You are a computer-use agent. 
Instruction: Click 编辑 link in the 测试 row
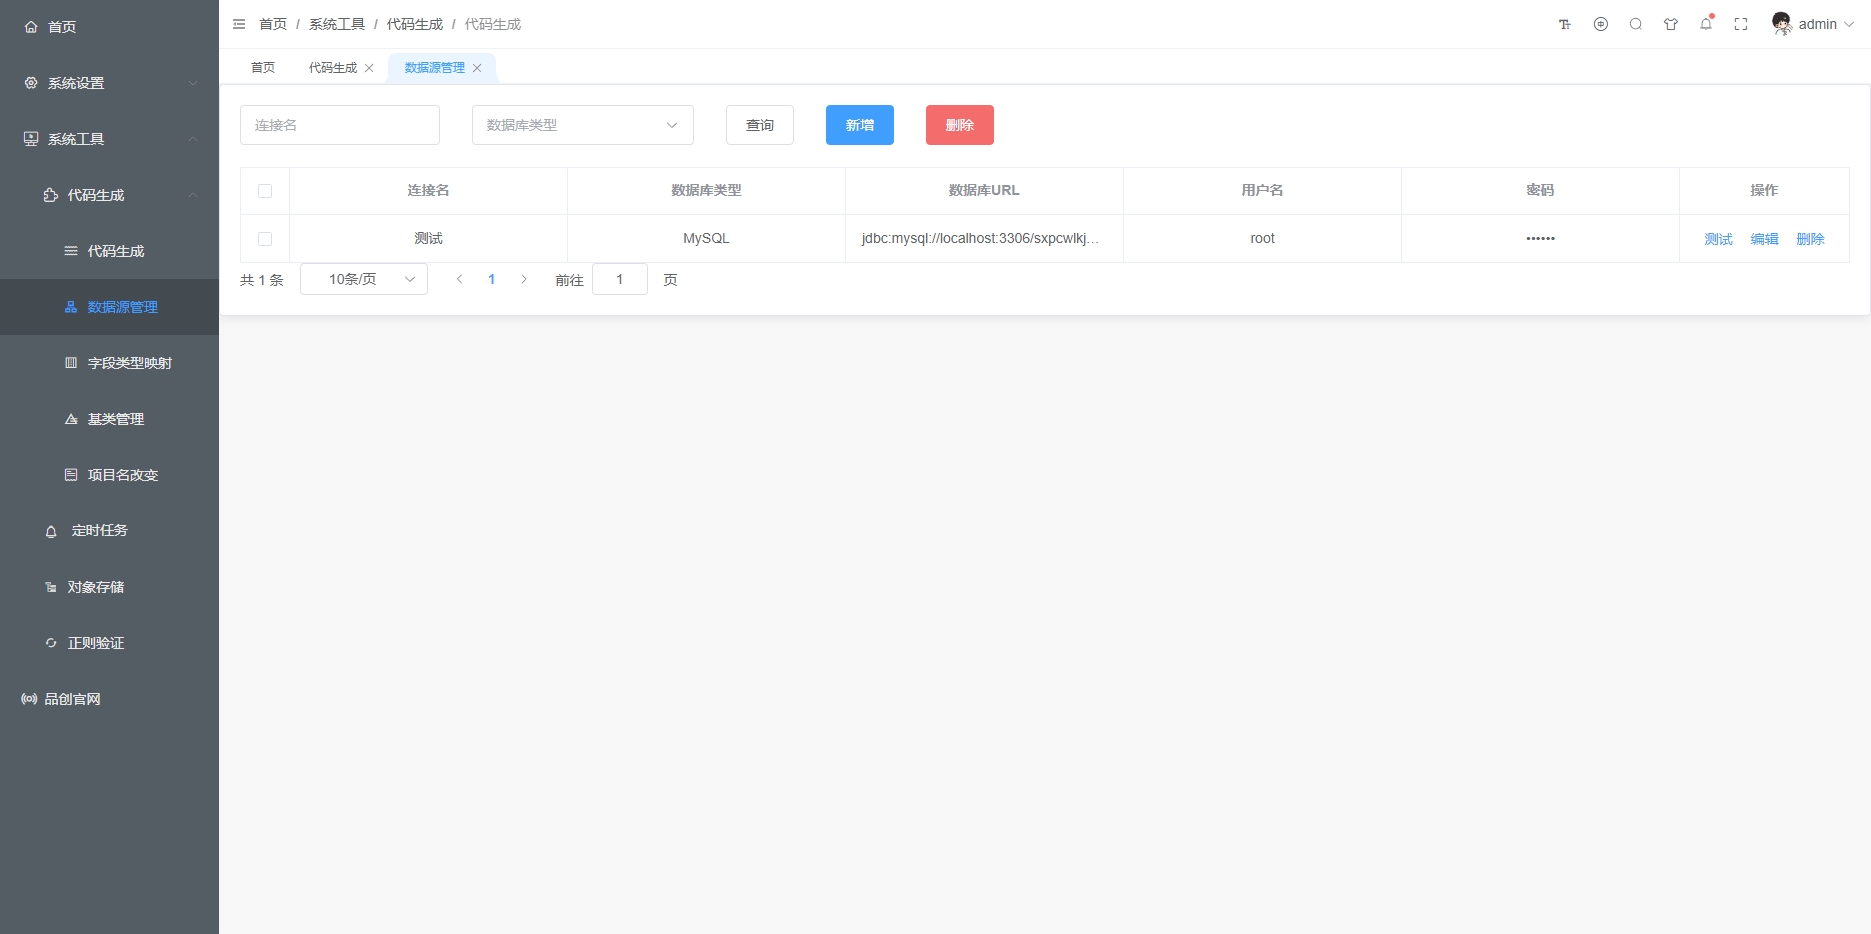pos(1764,239)
